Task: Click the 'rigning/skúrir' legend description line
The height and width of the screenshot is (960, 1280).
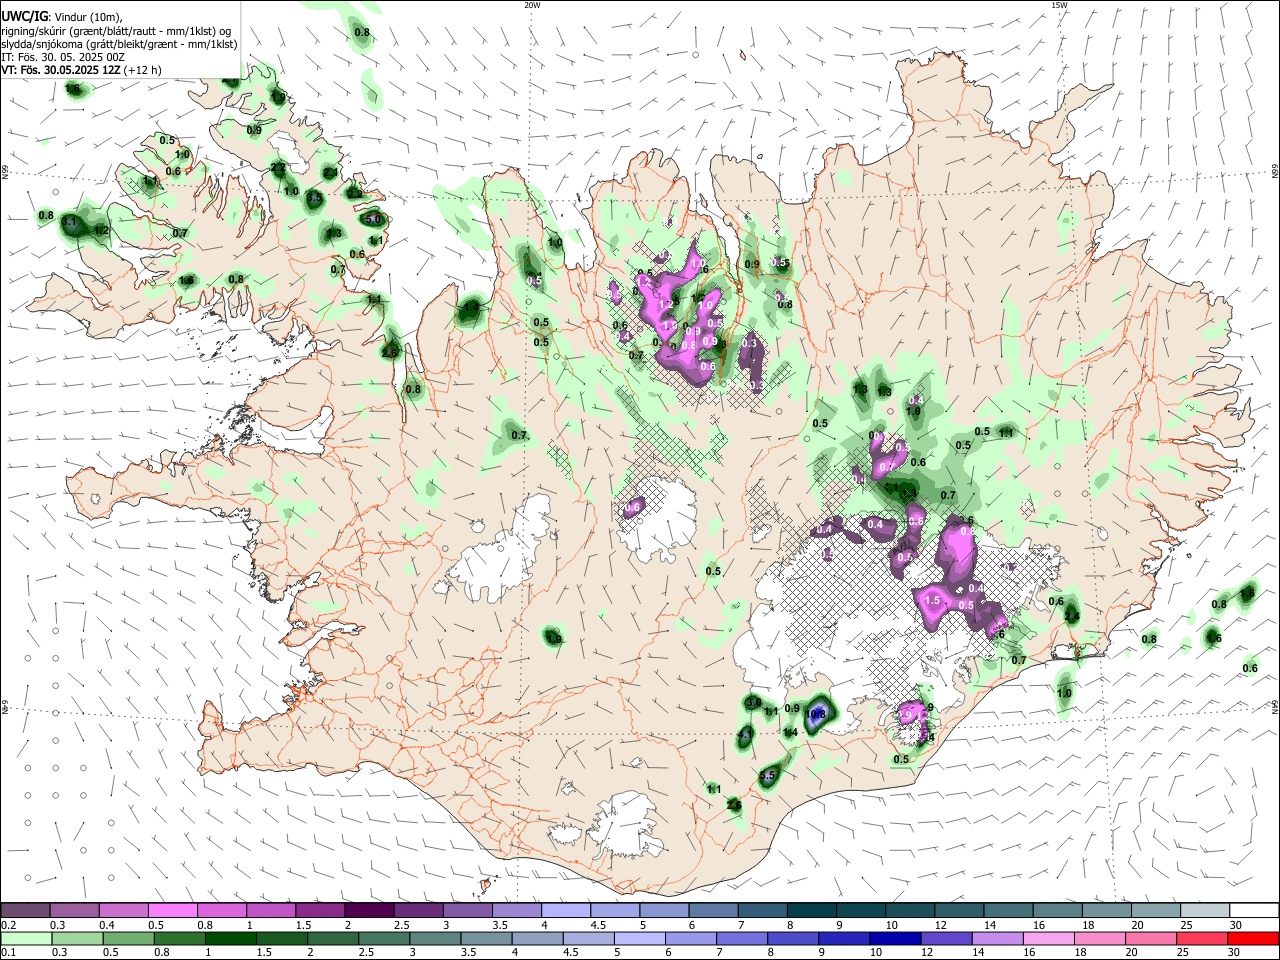Action: (x=116, y=30)
